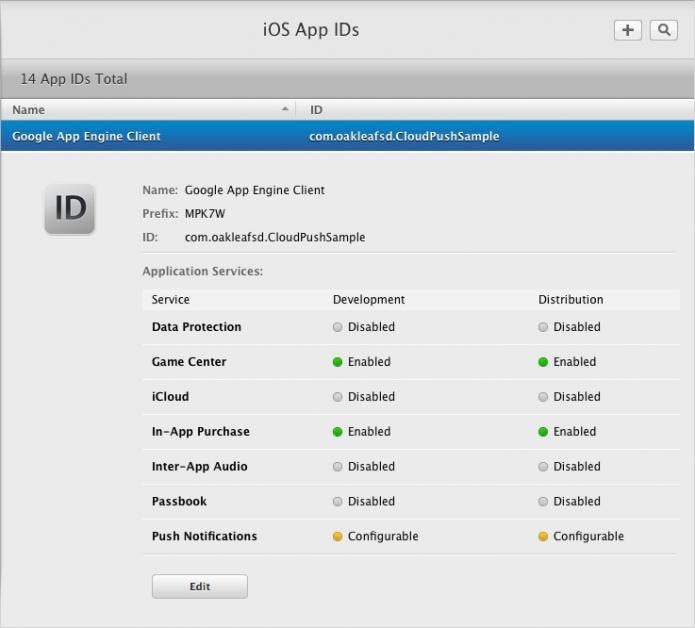Screen dimensions: 695x628
Task: Click Data Protection Development 'Disabled' text
Action: point(371,327)
